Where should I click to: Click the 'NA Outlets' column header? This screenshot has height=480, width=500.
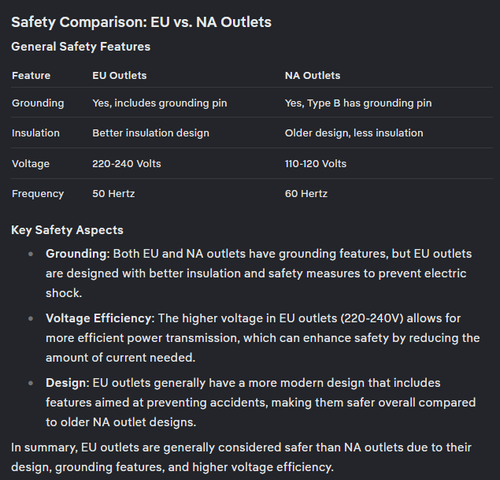pyautogui.click(x=312, y=75)
